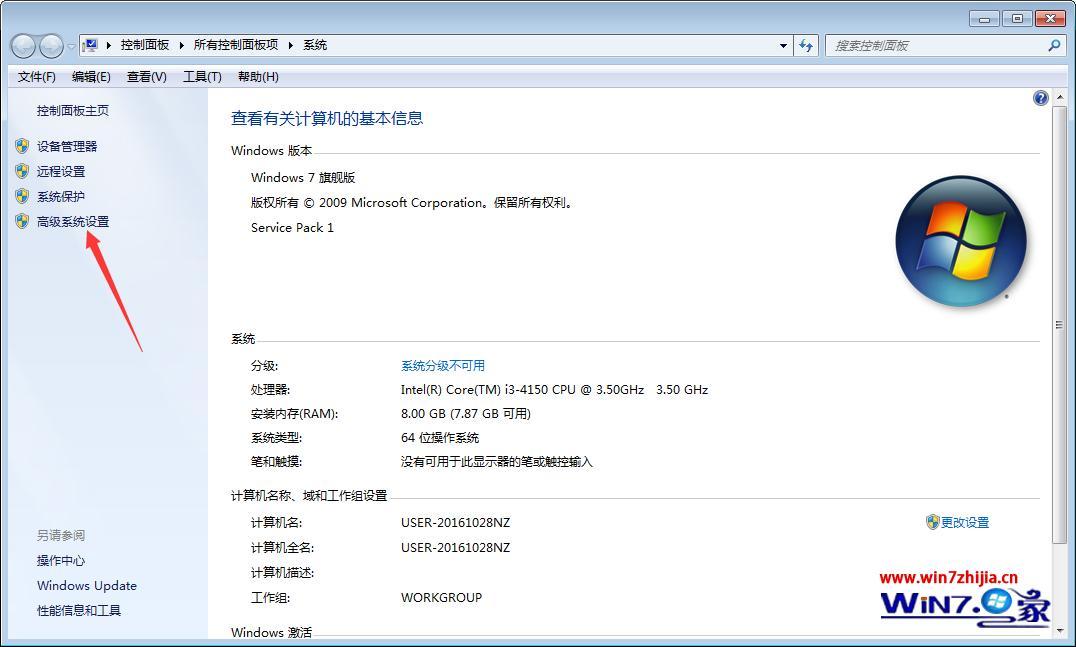Click shield icon beside 更改设置
The height and width of the screenshot is (647, 1076).
coord(932,522)
